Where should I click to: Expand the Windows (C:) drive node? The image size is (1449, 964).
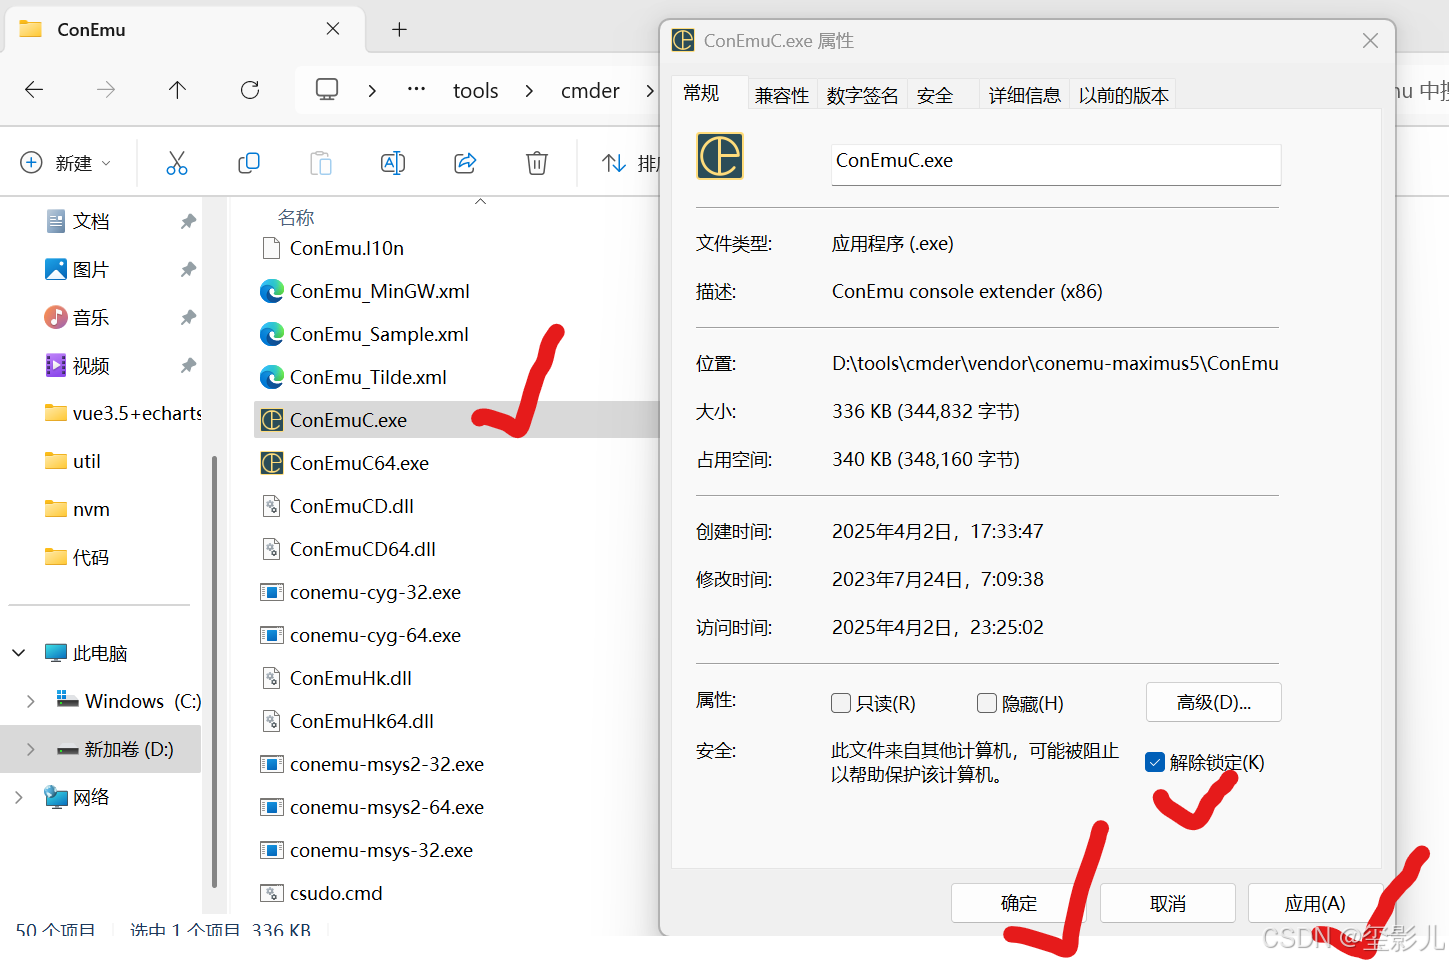[31, 701]
